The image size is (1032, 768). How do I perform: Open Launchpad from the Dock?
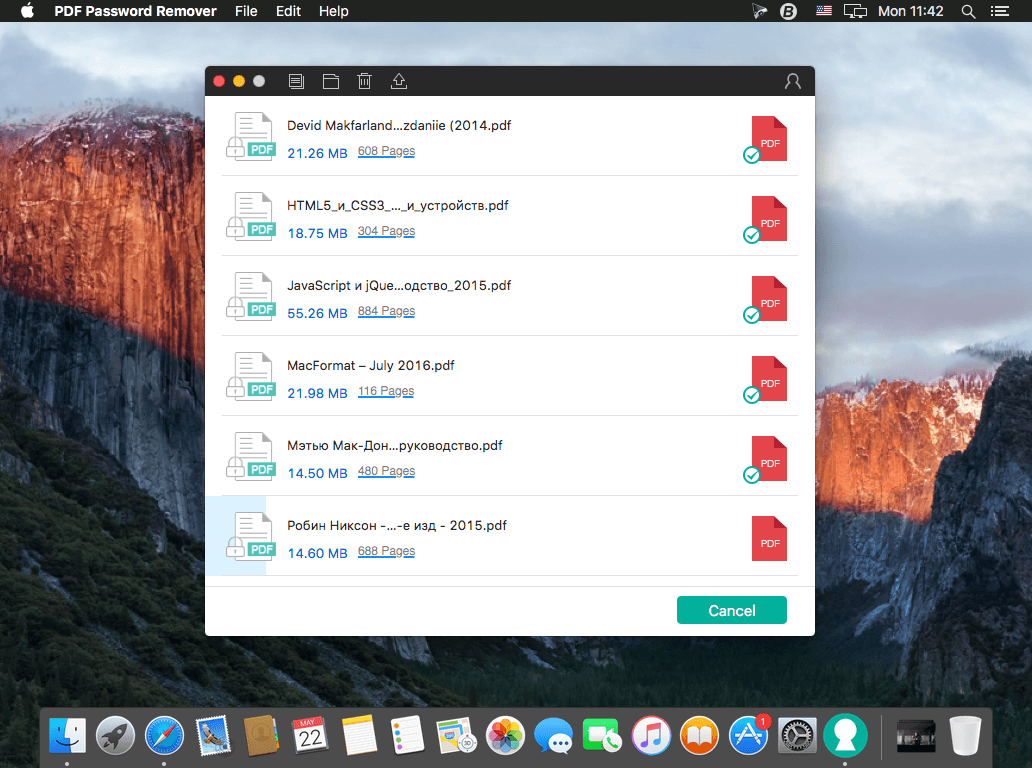pyautogui.click(x=115, y=735)
